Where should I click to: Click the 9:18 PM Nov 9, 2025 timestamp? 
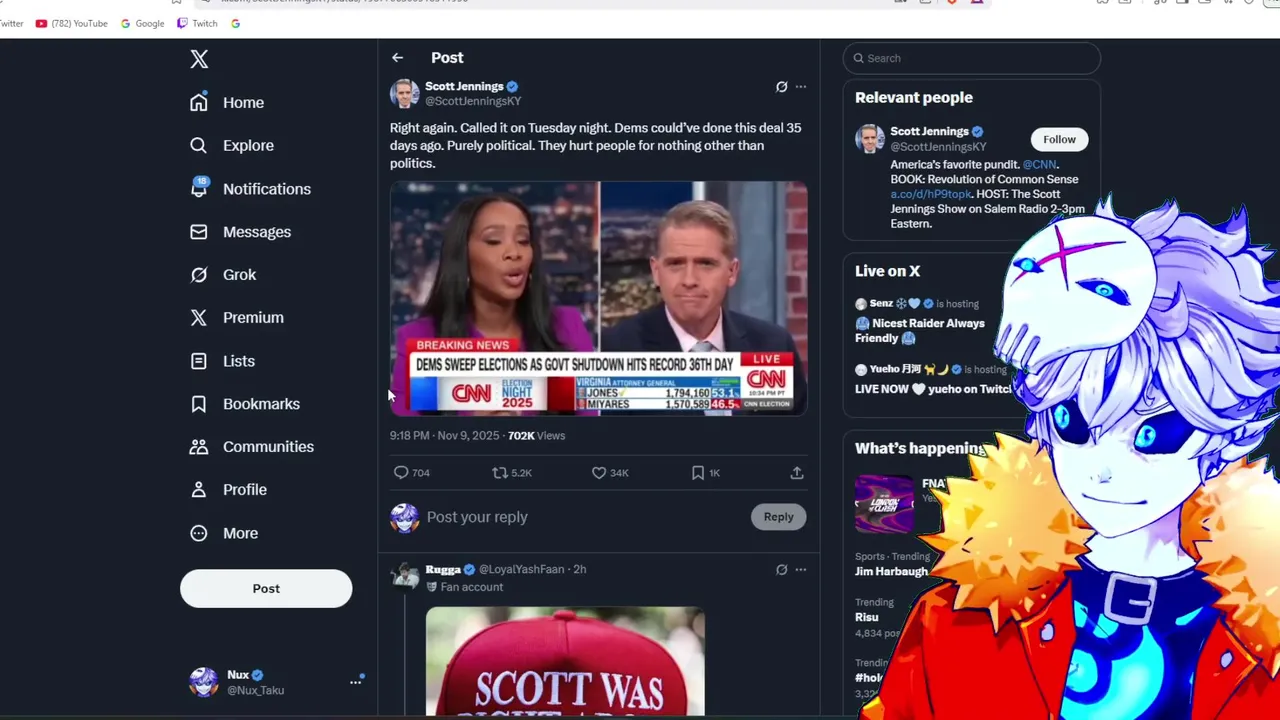pos(444,436)
